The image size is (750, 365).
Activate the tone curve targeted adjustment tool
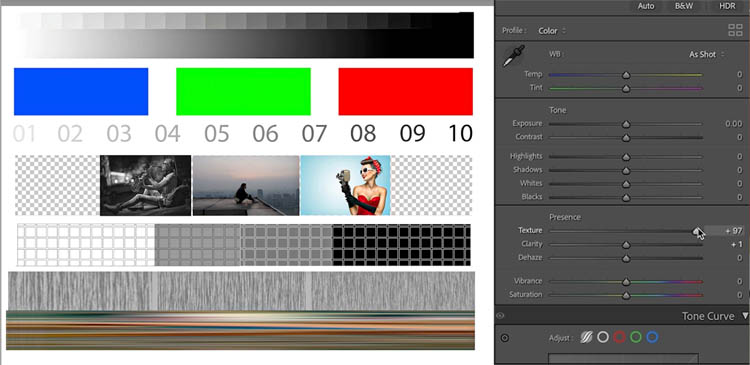[504, 338]
